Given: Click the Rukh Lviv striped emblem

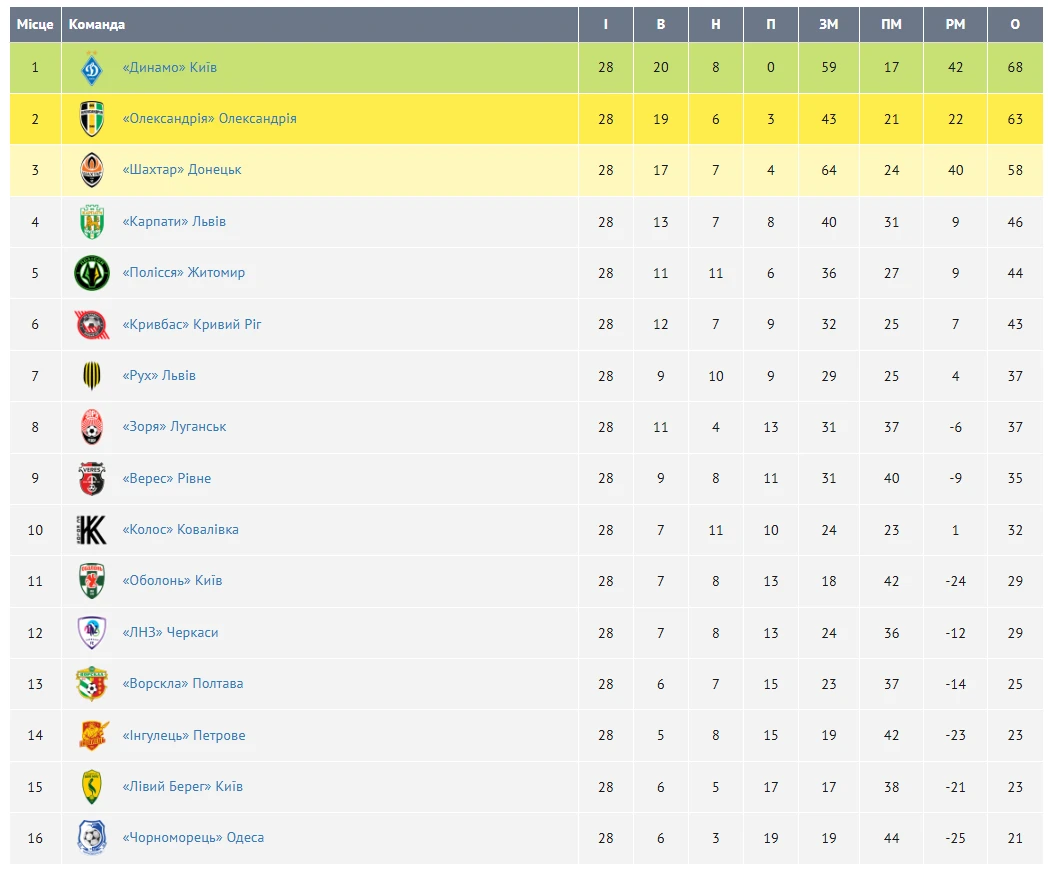Looking at the screenshot, I should point(92,376).
